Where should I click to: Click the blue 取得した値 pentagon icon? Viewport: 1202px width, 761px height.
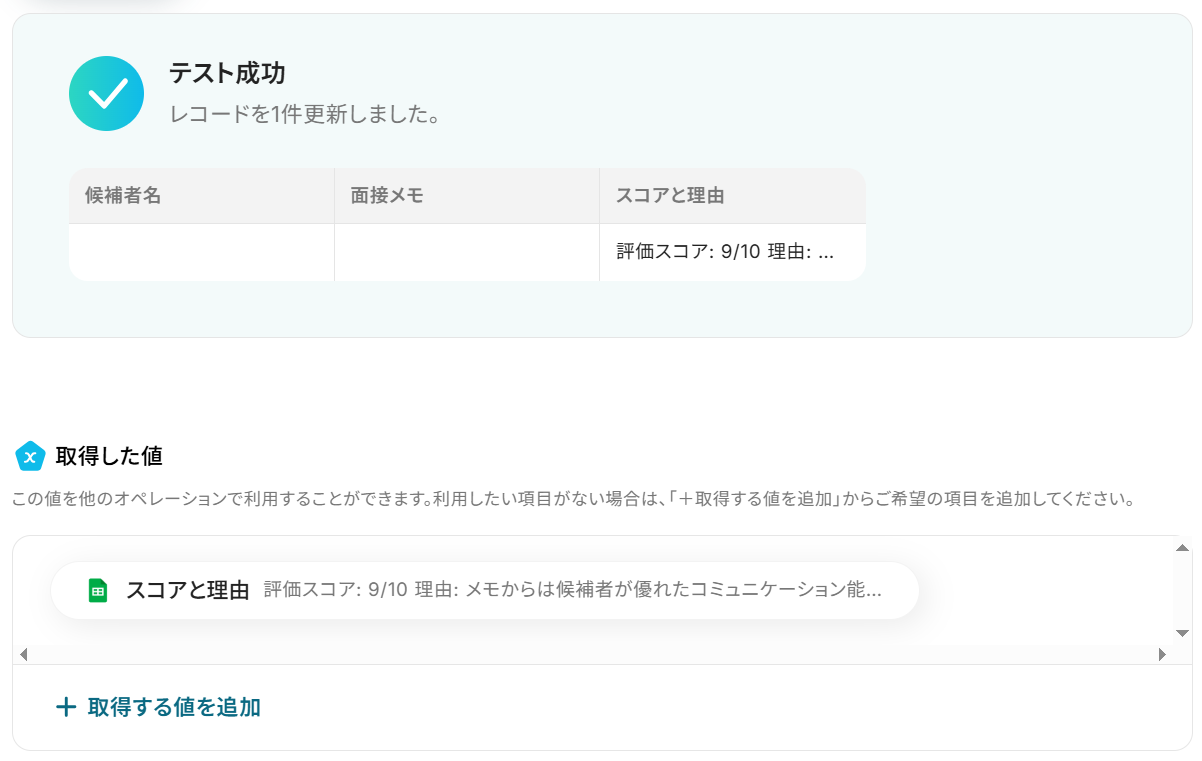pos(30,456)
